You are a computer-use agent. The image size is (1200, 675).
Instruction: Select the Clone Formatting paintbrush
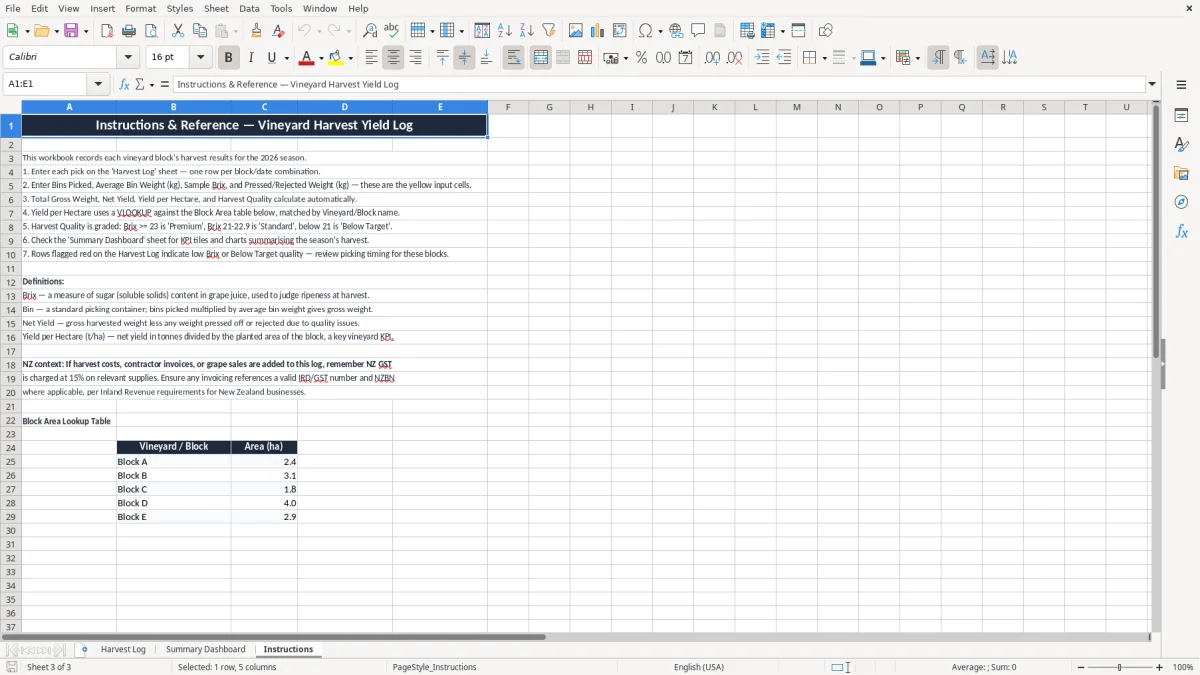pyautogui.click(x=257, y=31)
